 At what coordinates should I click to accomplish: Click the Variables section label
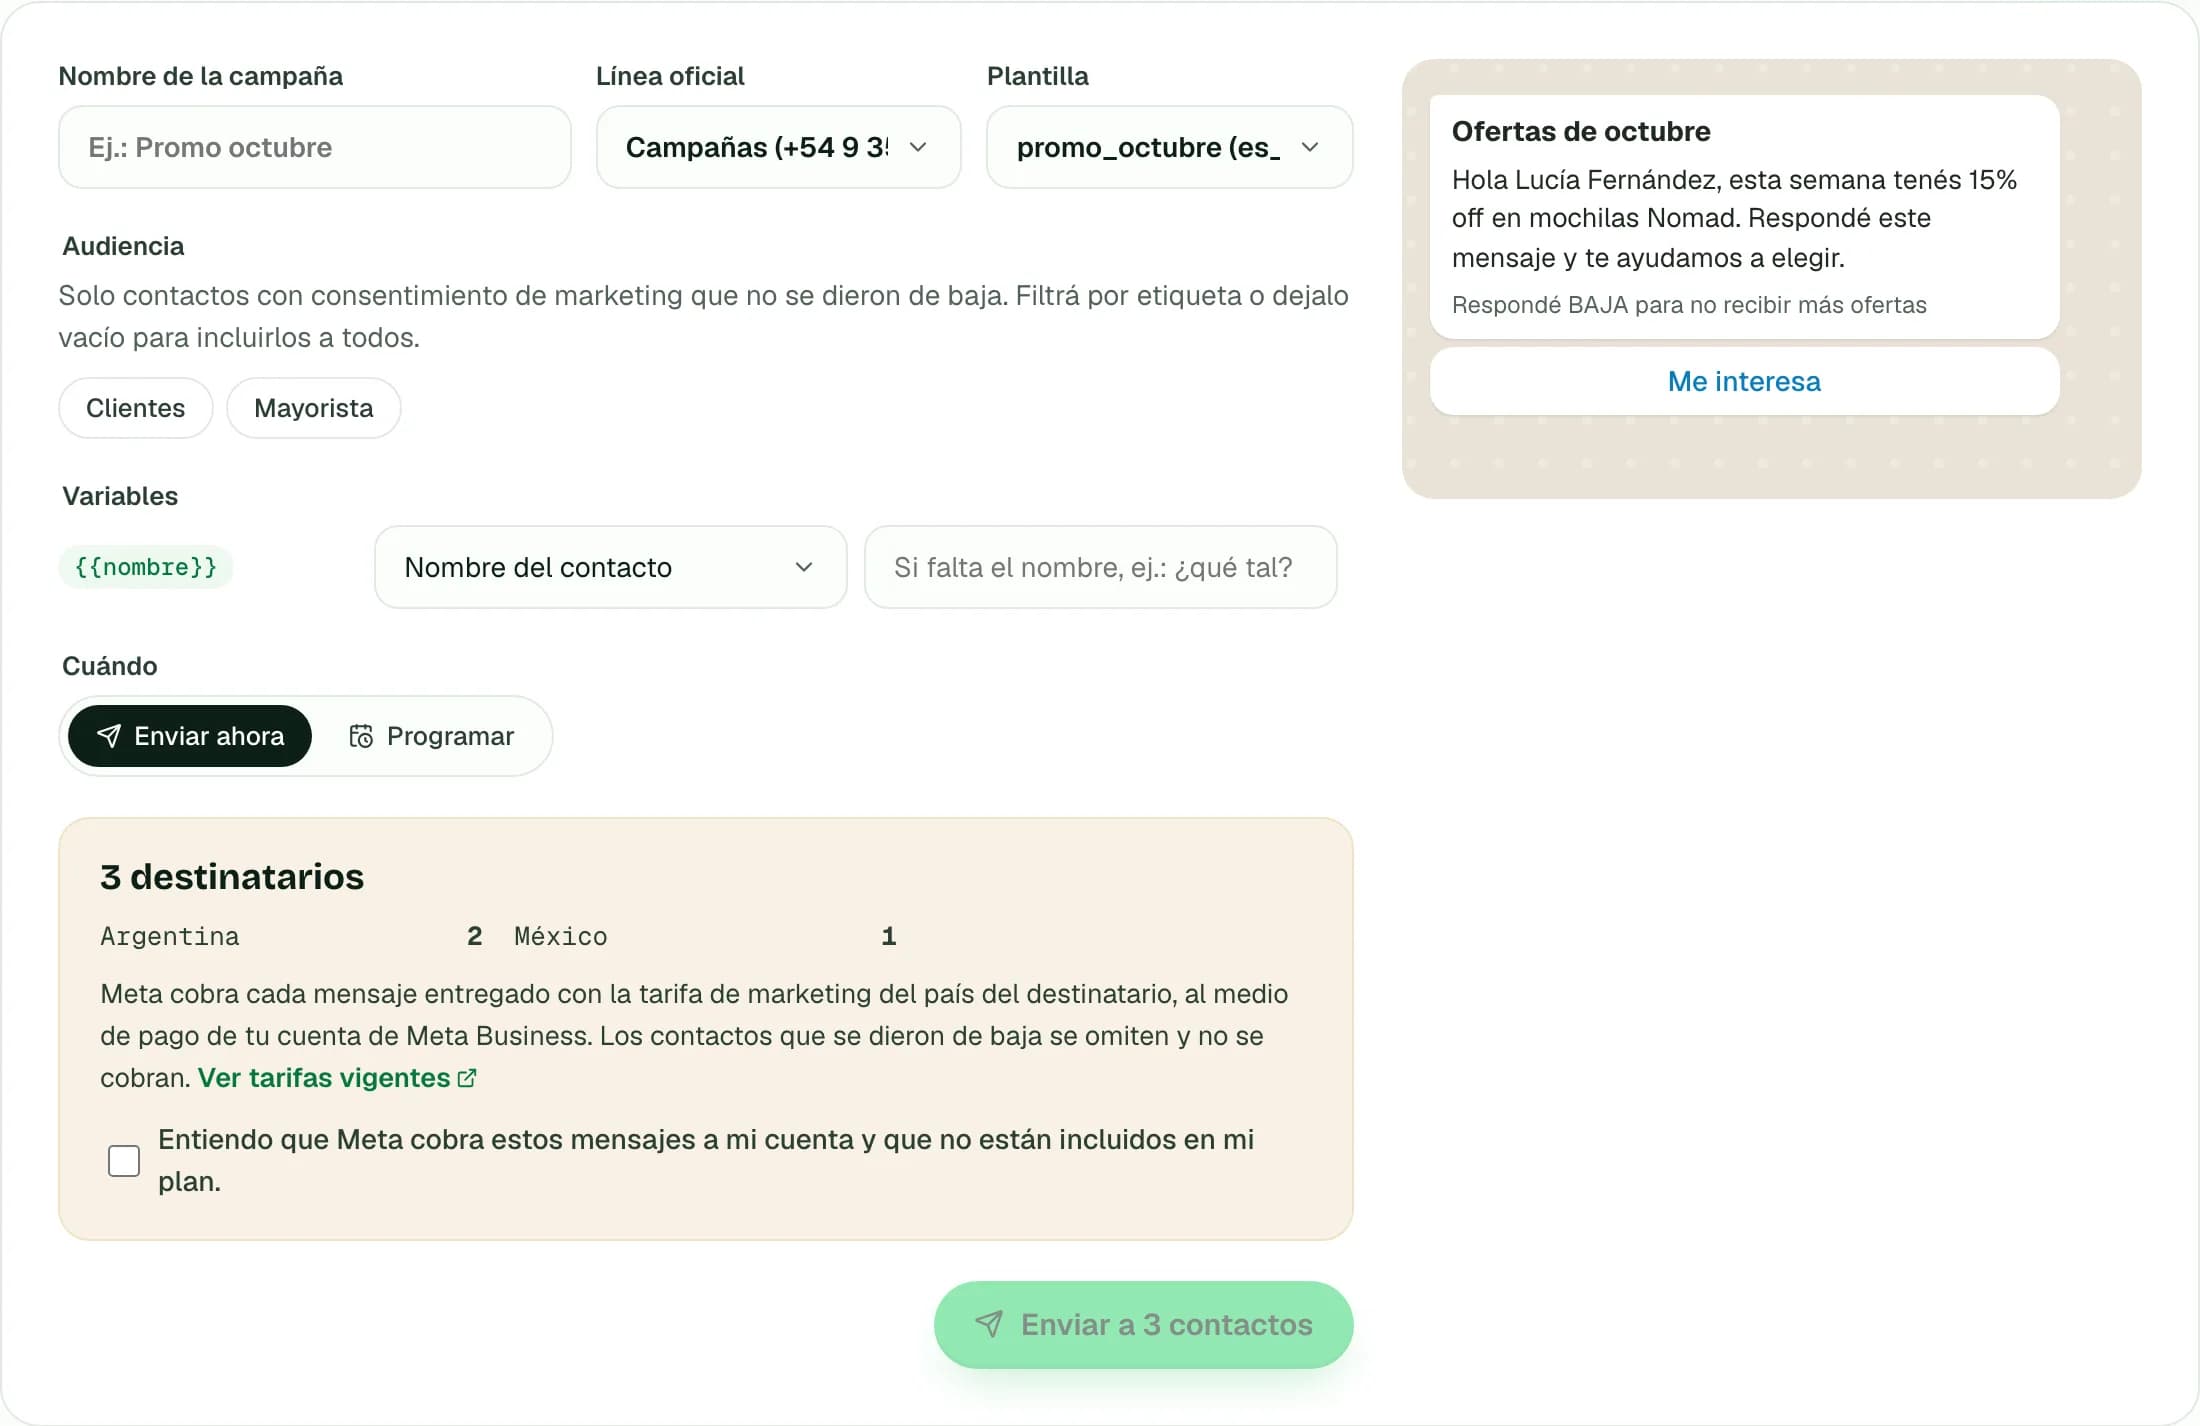(x=120, y=496)
